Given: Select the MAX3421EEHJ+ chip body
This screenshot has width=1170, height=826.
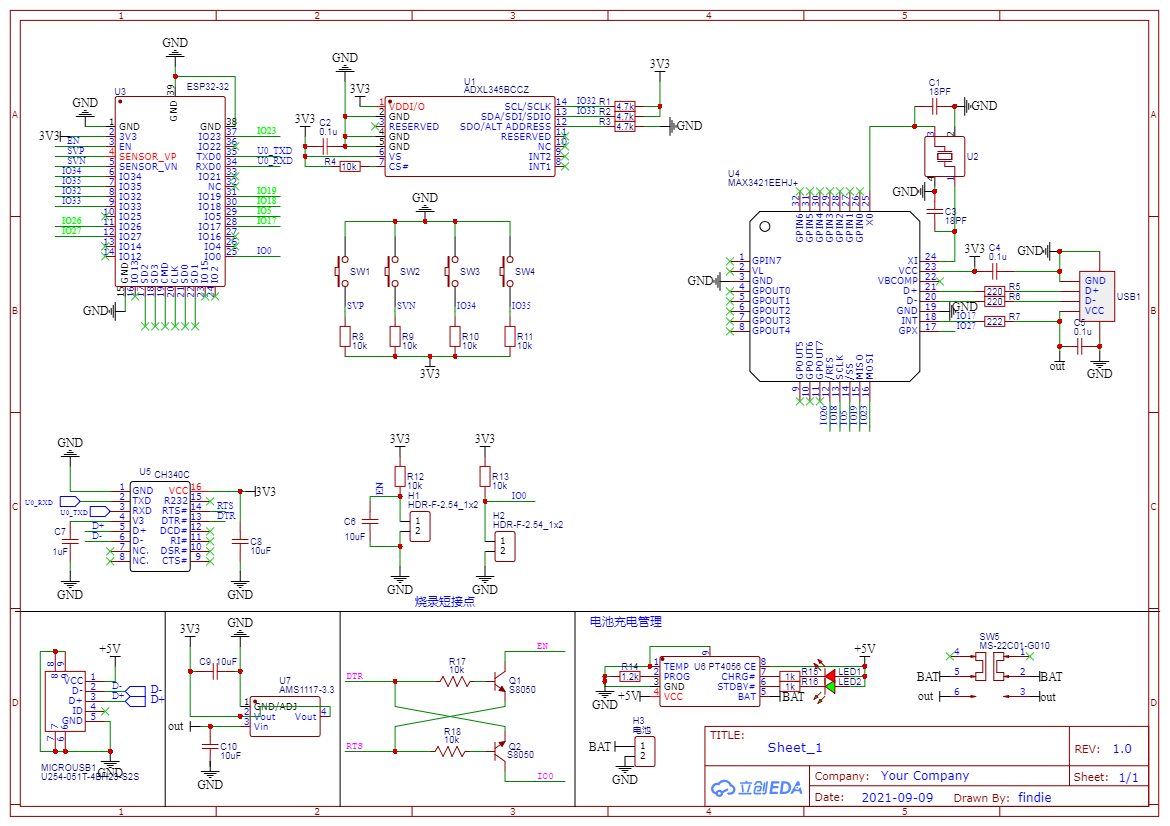Looking at the screenshot, I should click(834, 296).
